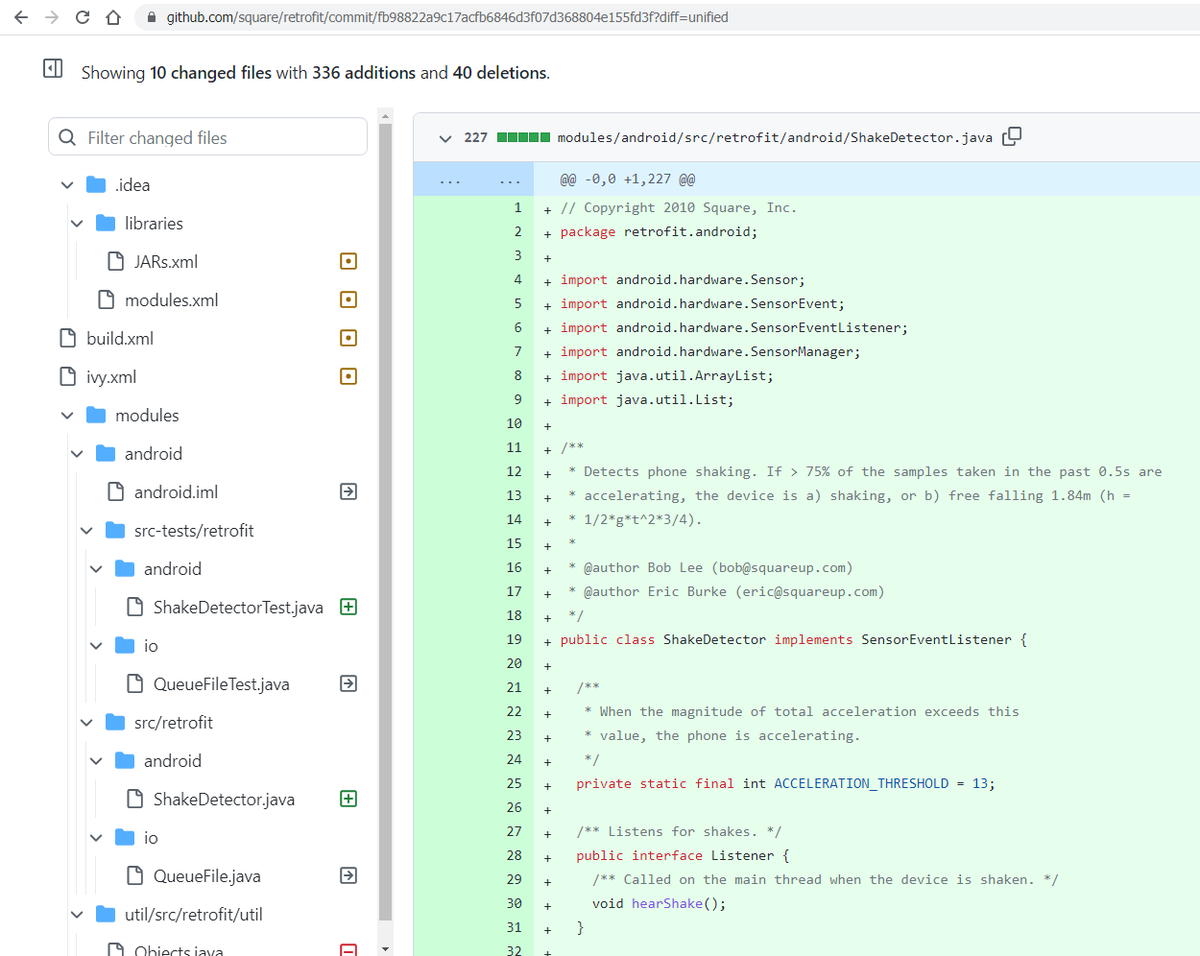Viewport: 1200px width, 956px height.
Task: Click the ShakeDetector class declaration line
Action: point(794,639)
